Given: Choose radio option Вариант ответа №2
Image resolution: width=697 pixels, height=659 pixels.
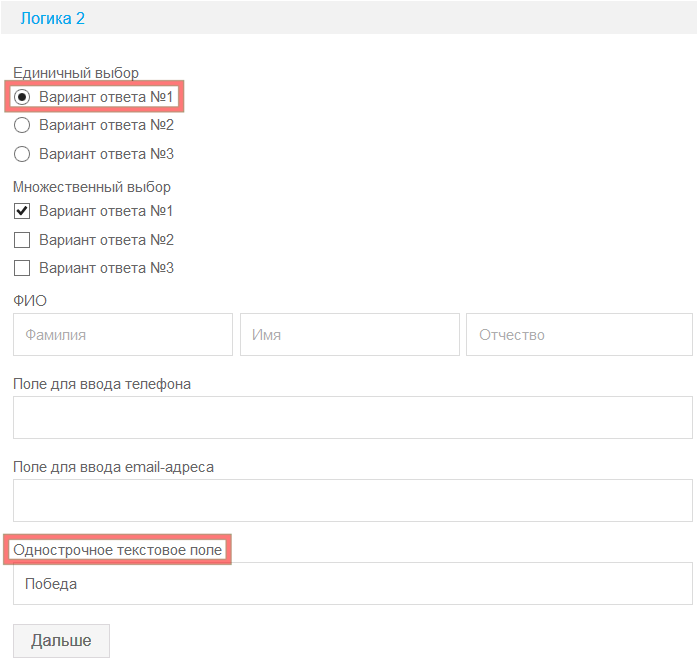Looking at the screenshot, I should click(22, 125).
